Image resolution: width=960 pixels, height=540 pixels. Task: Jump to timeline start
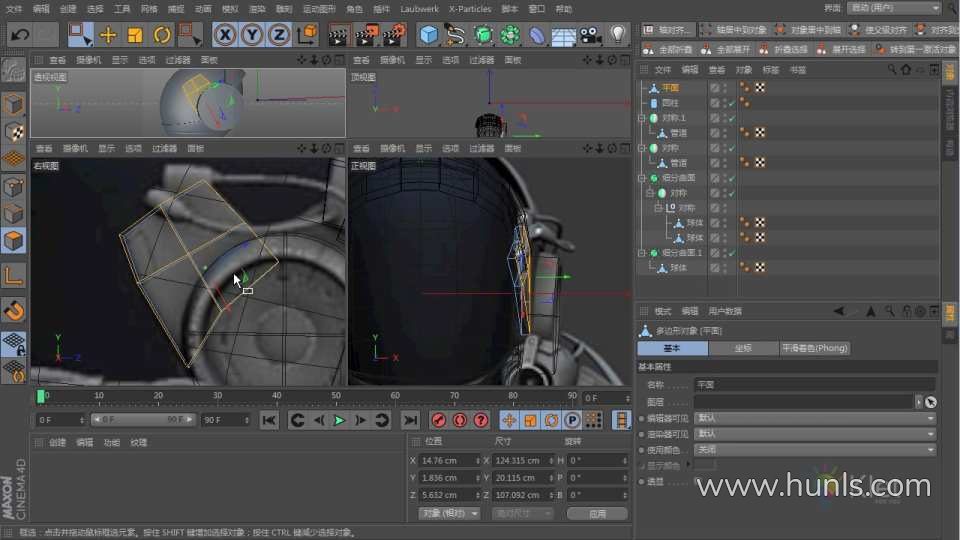(x=268, y=421)
